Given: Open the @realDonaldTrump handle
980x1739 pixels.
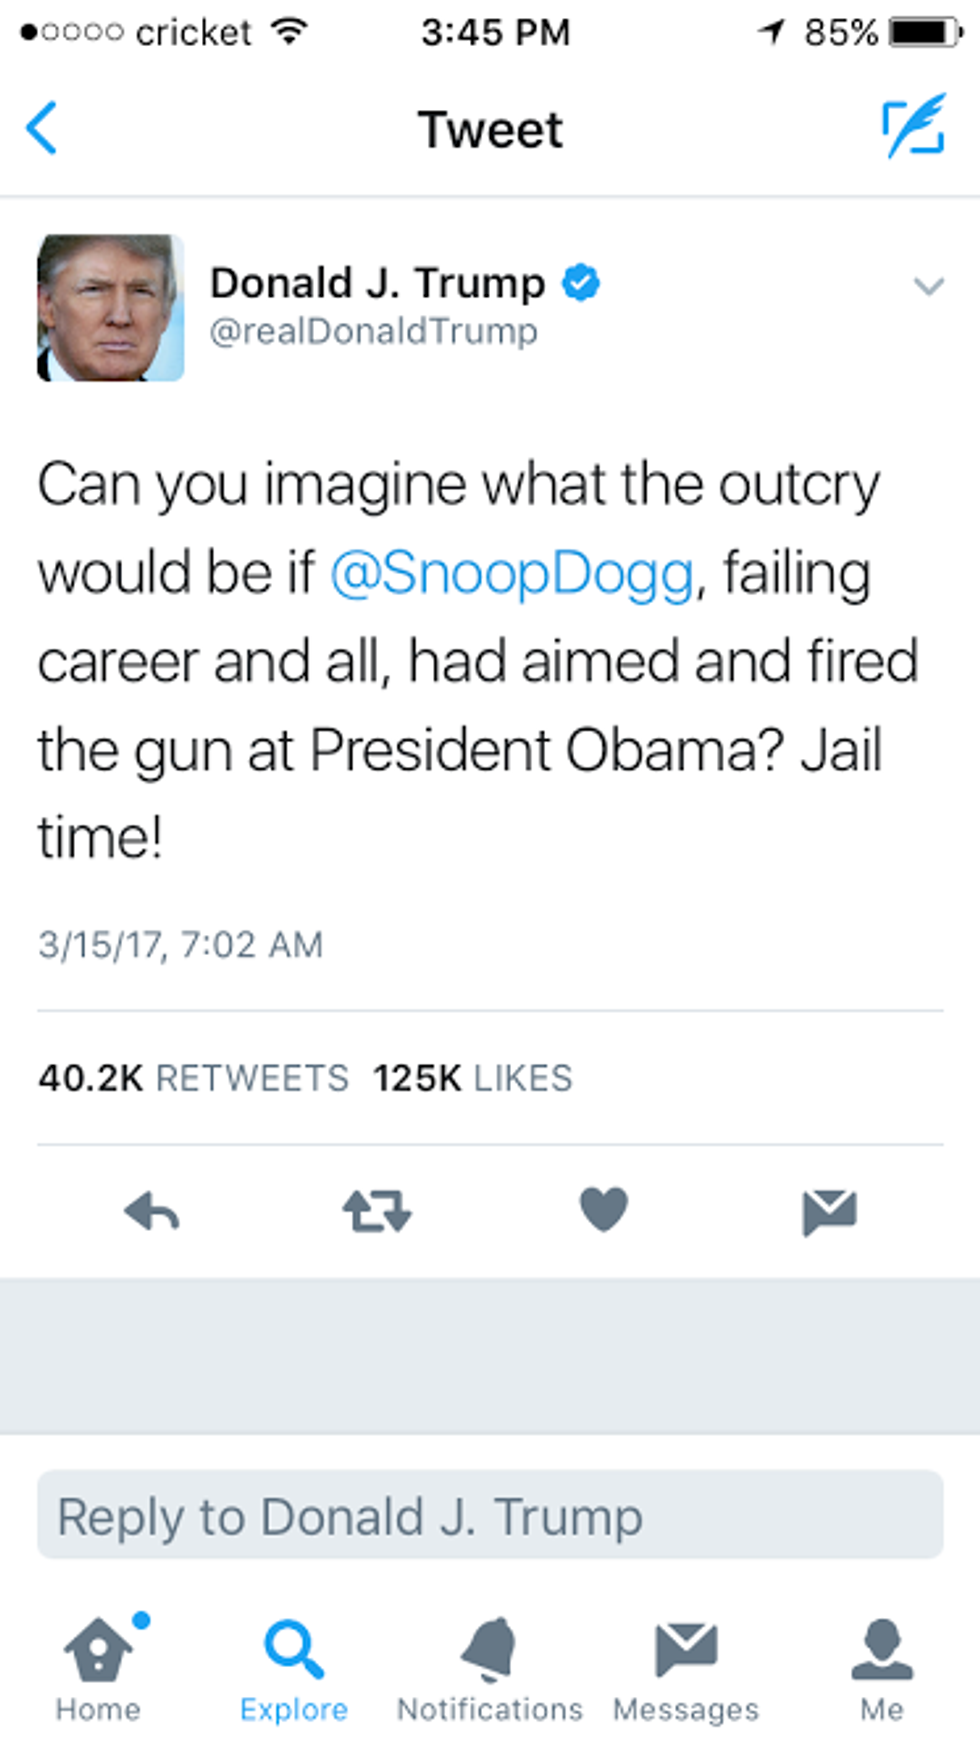Looking at the screenshot, I should click(373, 331).
